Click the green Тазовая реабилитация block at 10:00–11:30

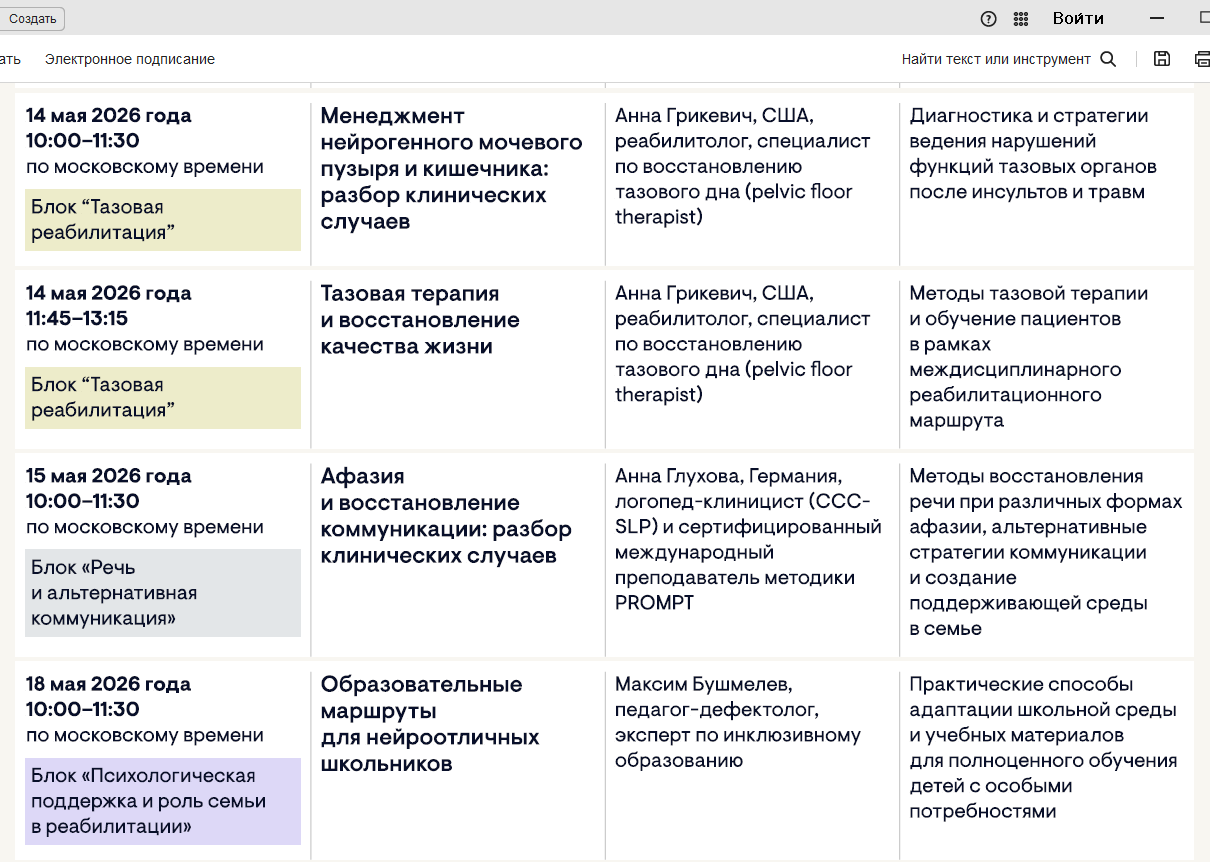163,220
